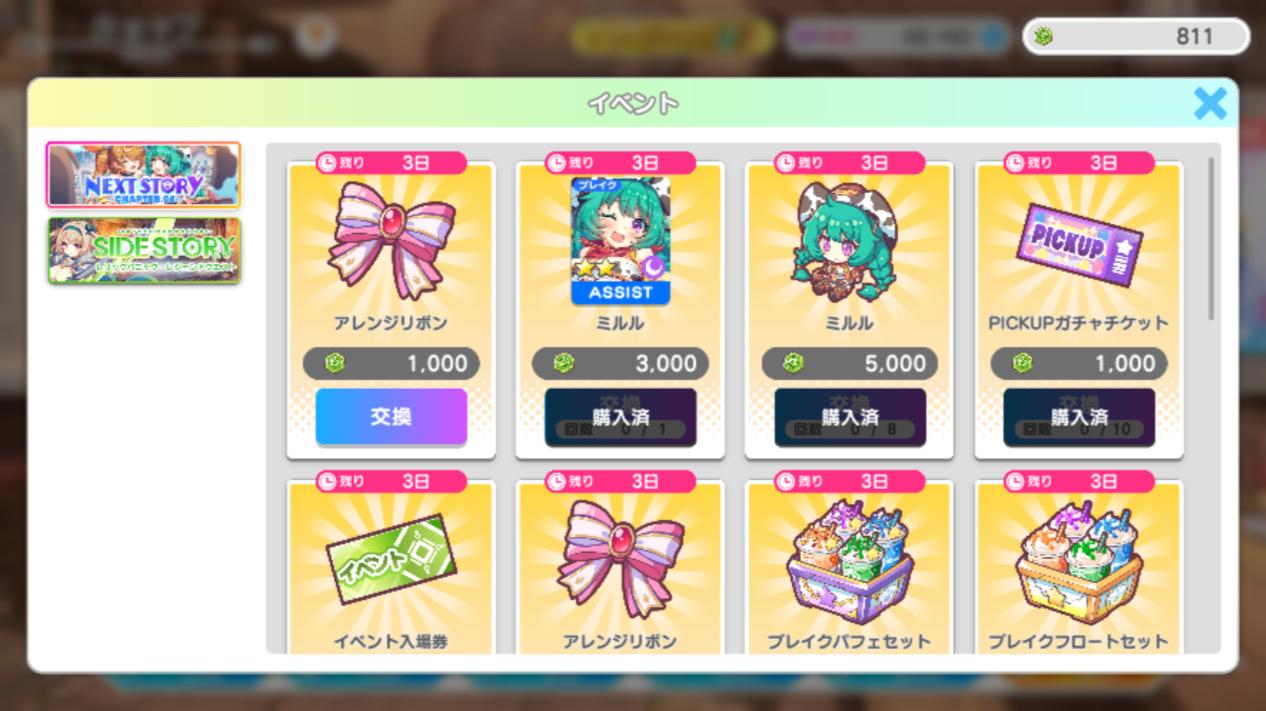Select the purple PICKUP gacha ticket icon
The width and height of the screenshot is (1266, 711).
(x=1079, y=245)
